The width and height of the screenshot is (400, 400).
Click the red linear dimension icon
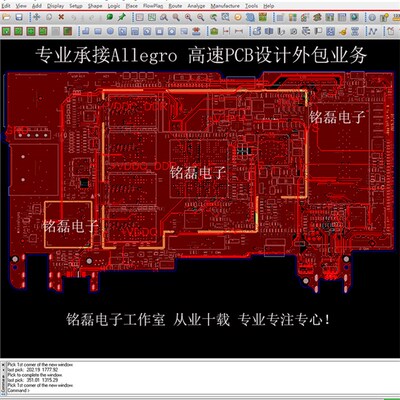[226, 31]
